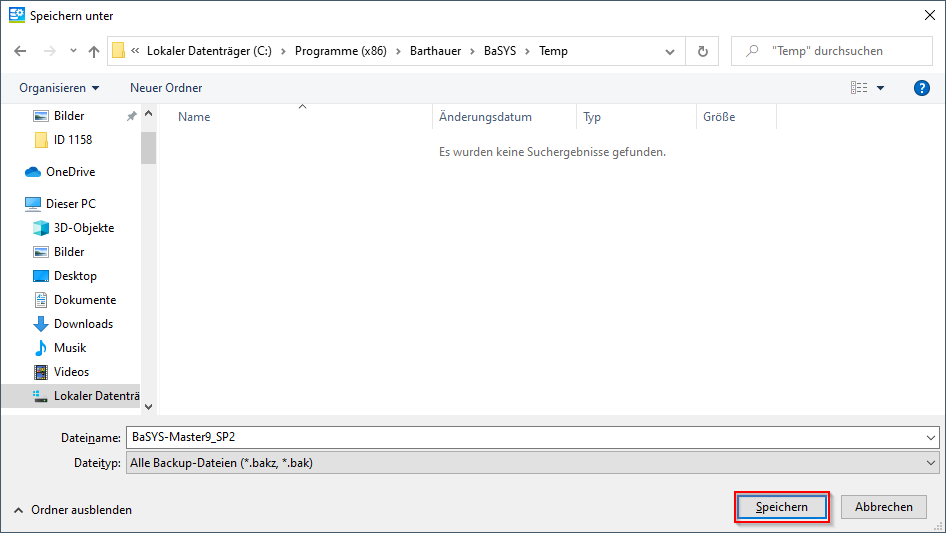Cancel the dialog with Abbrechen
The width and height of the screenshot is (946, 533).
(x=883, y=507)
